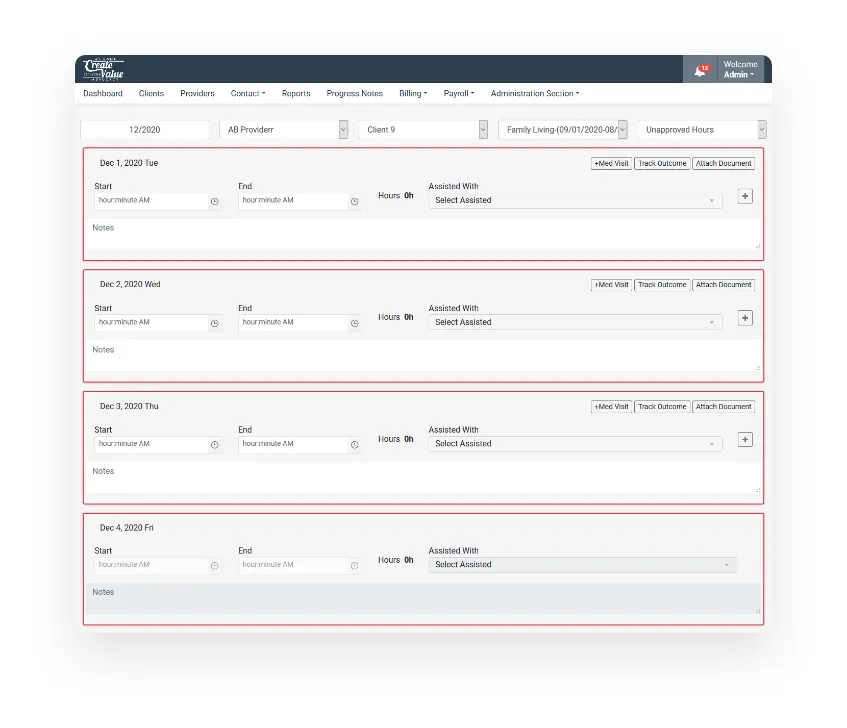Focus the Dec 1 End time field
Image resolution: width=847 pixels, height=728 pixels.
(x=292, y=201)
